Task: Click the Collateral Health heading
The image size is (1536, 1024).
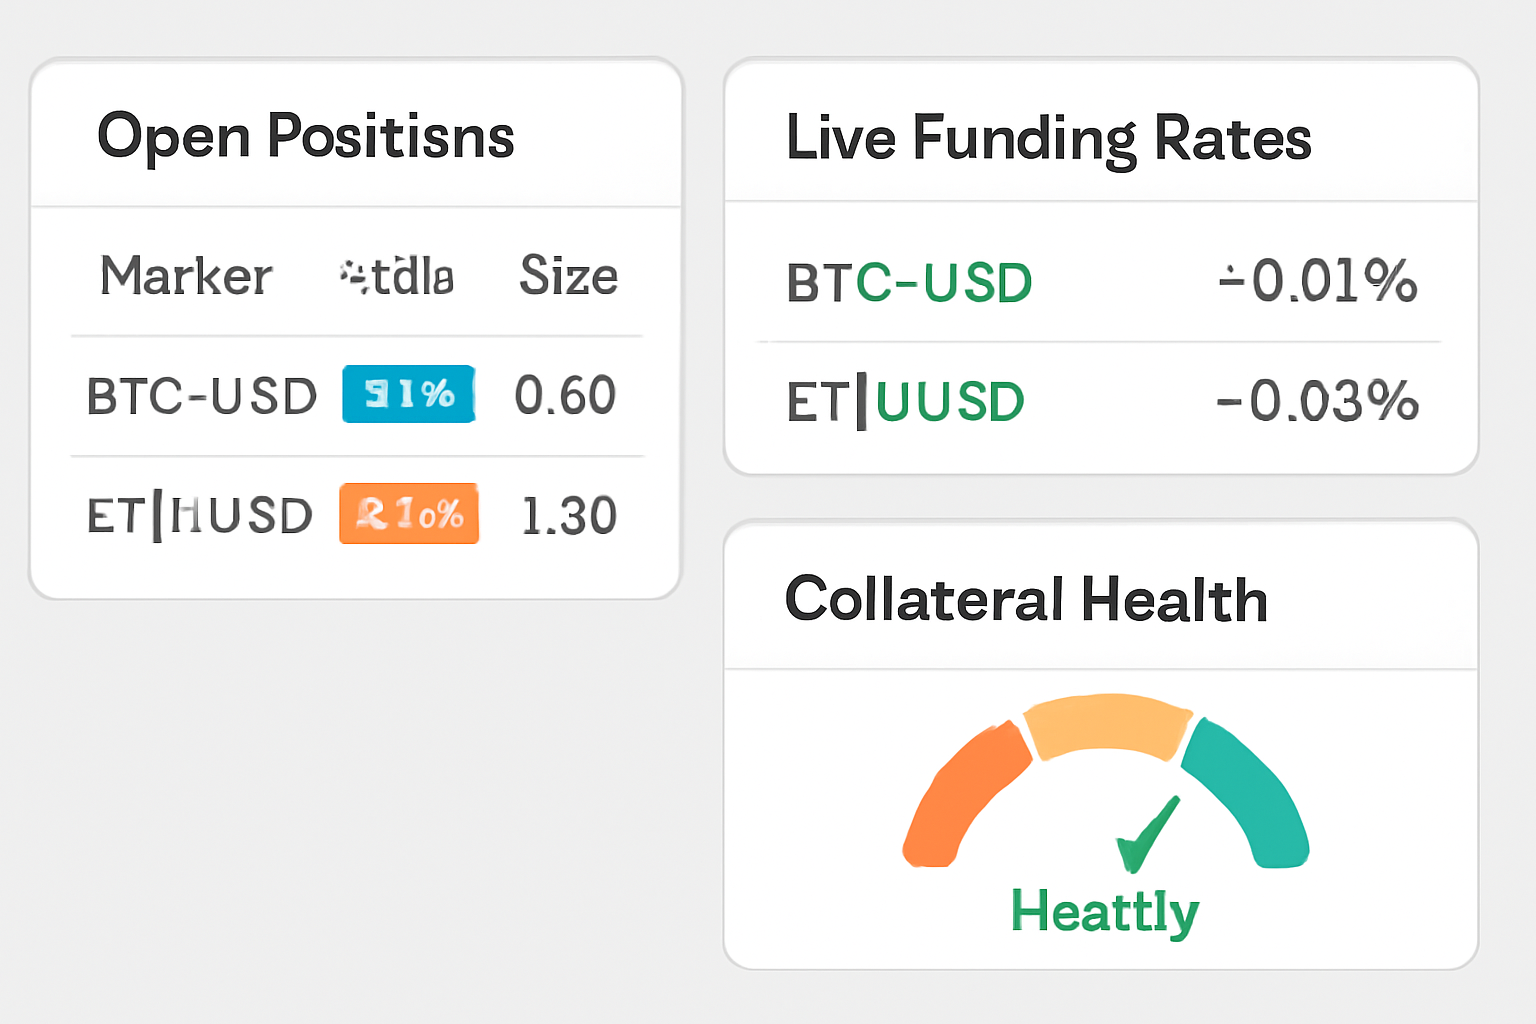Action: 1026,600
